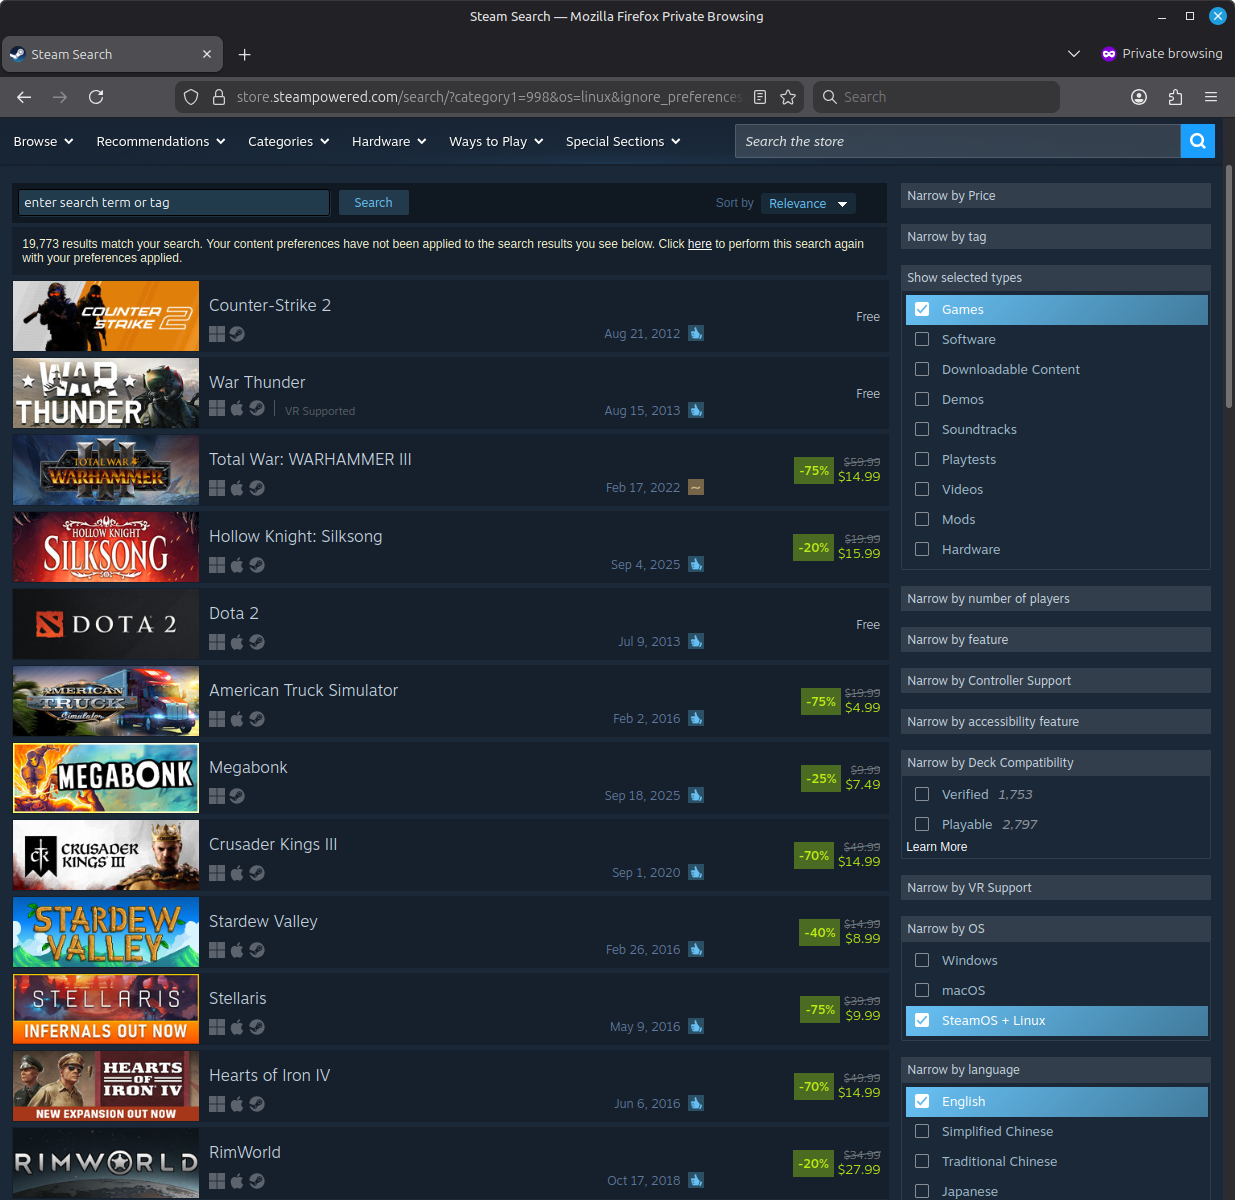Screen dimensions: 1235x1200
Task: Focus the 'enter search term or tag' field
Action: pyautogui.click(x=174, y=202)
